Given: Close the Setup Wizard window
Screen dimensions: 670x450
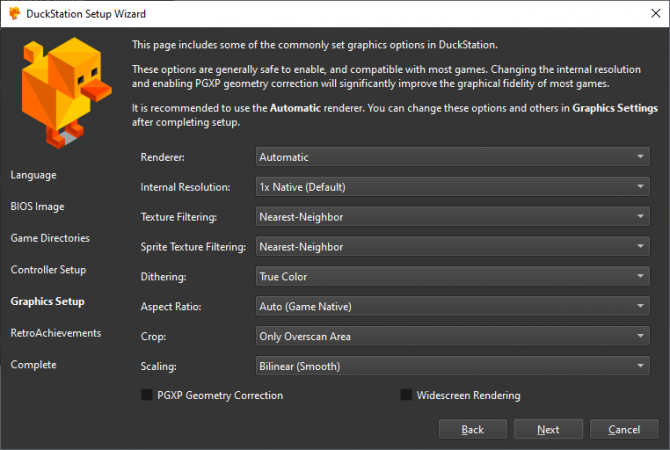Looking at the screenshot, I should tap(647, 13).
